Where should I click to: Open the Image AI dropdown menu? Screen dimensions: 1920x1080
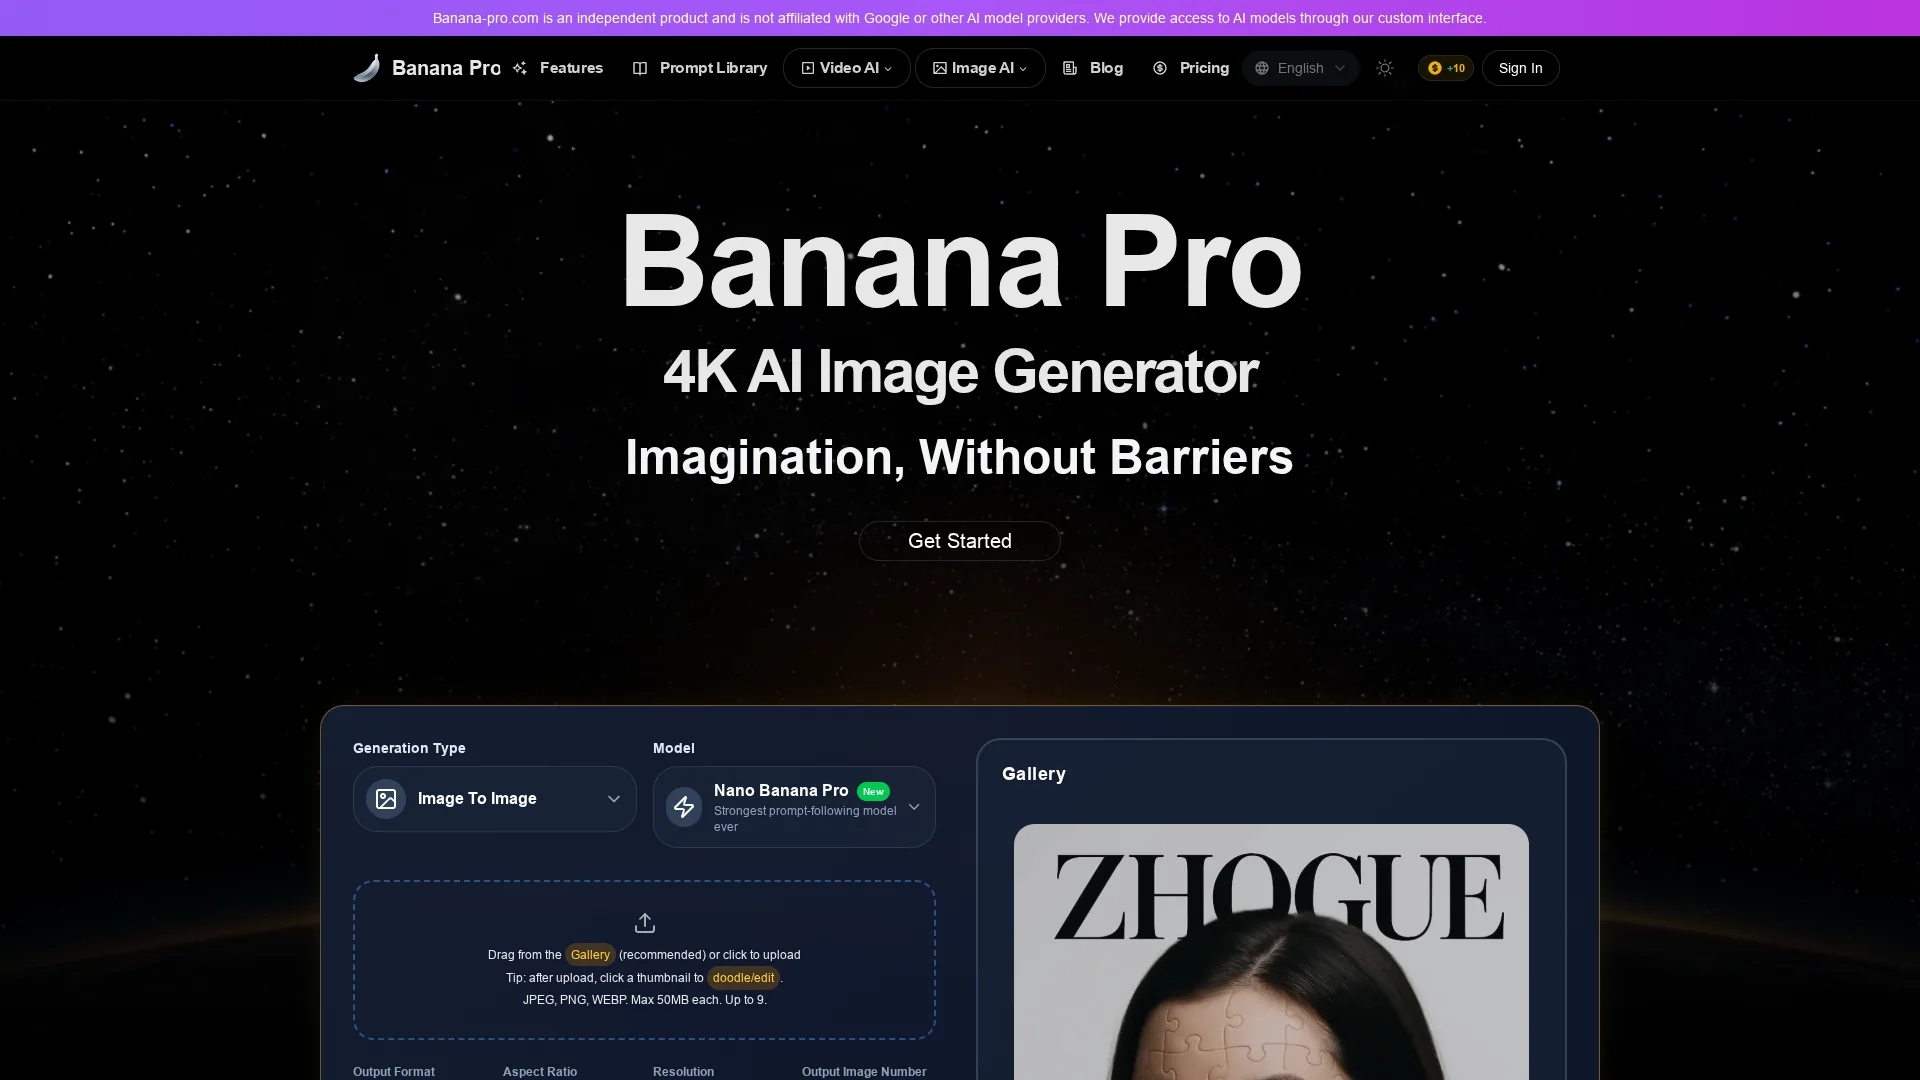point(980,68)
